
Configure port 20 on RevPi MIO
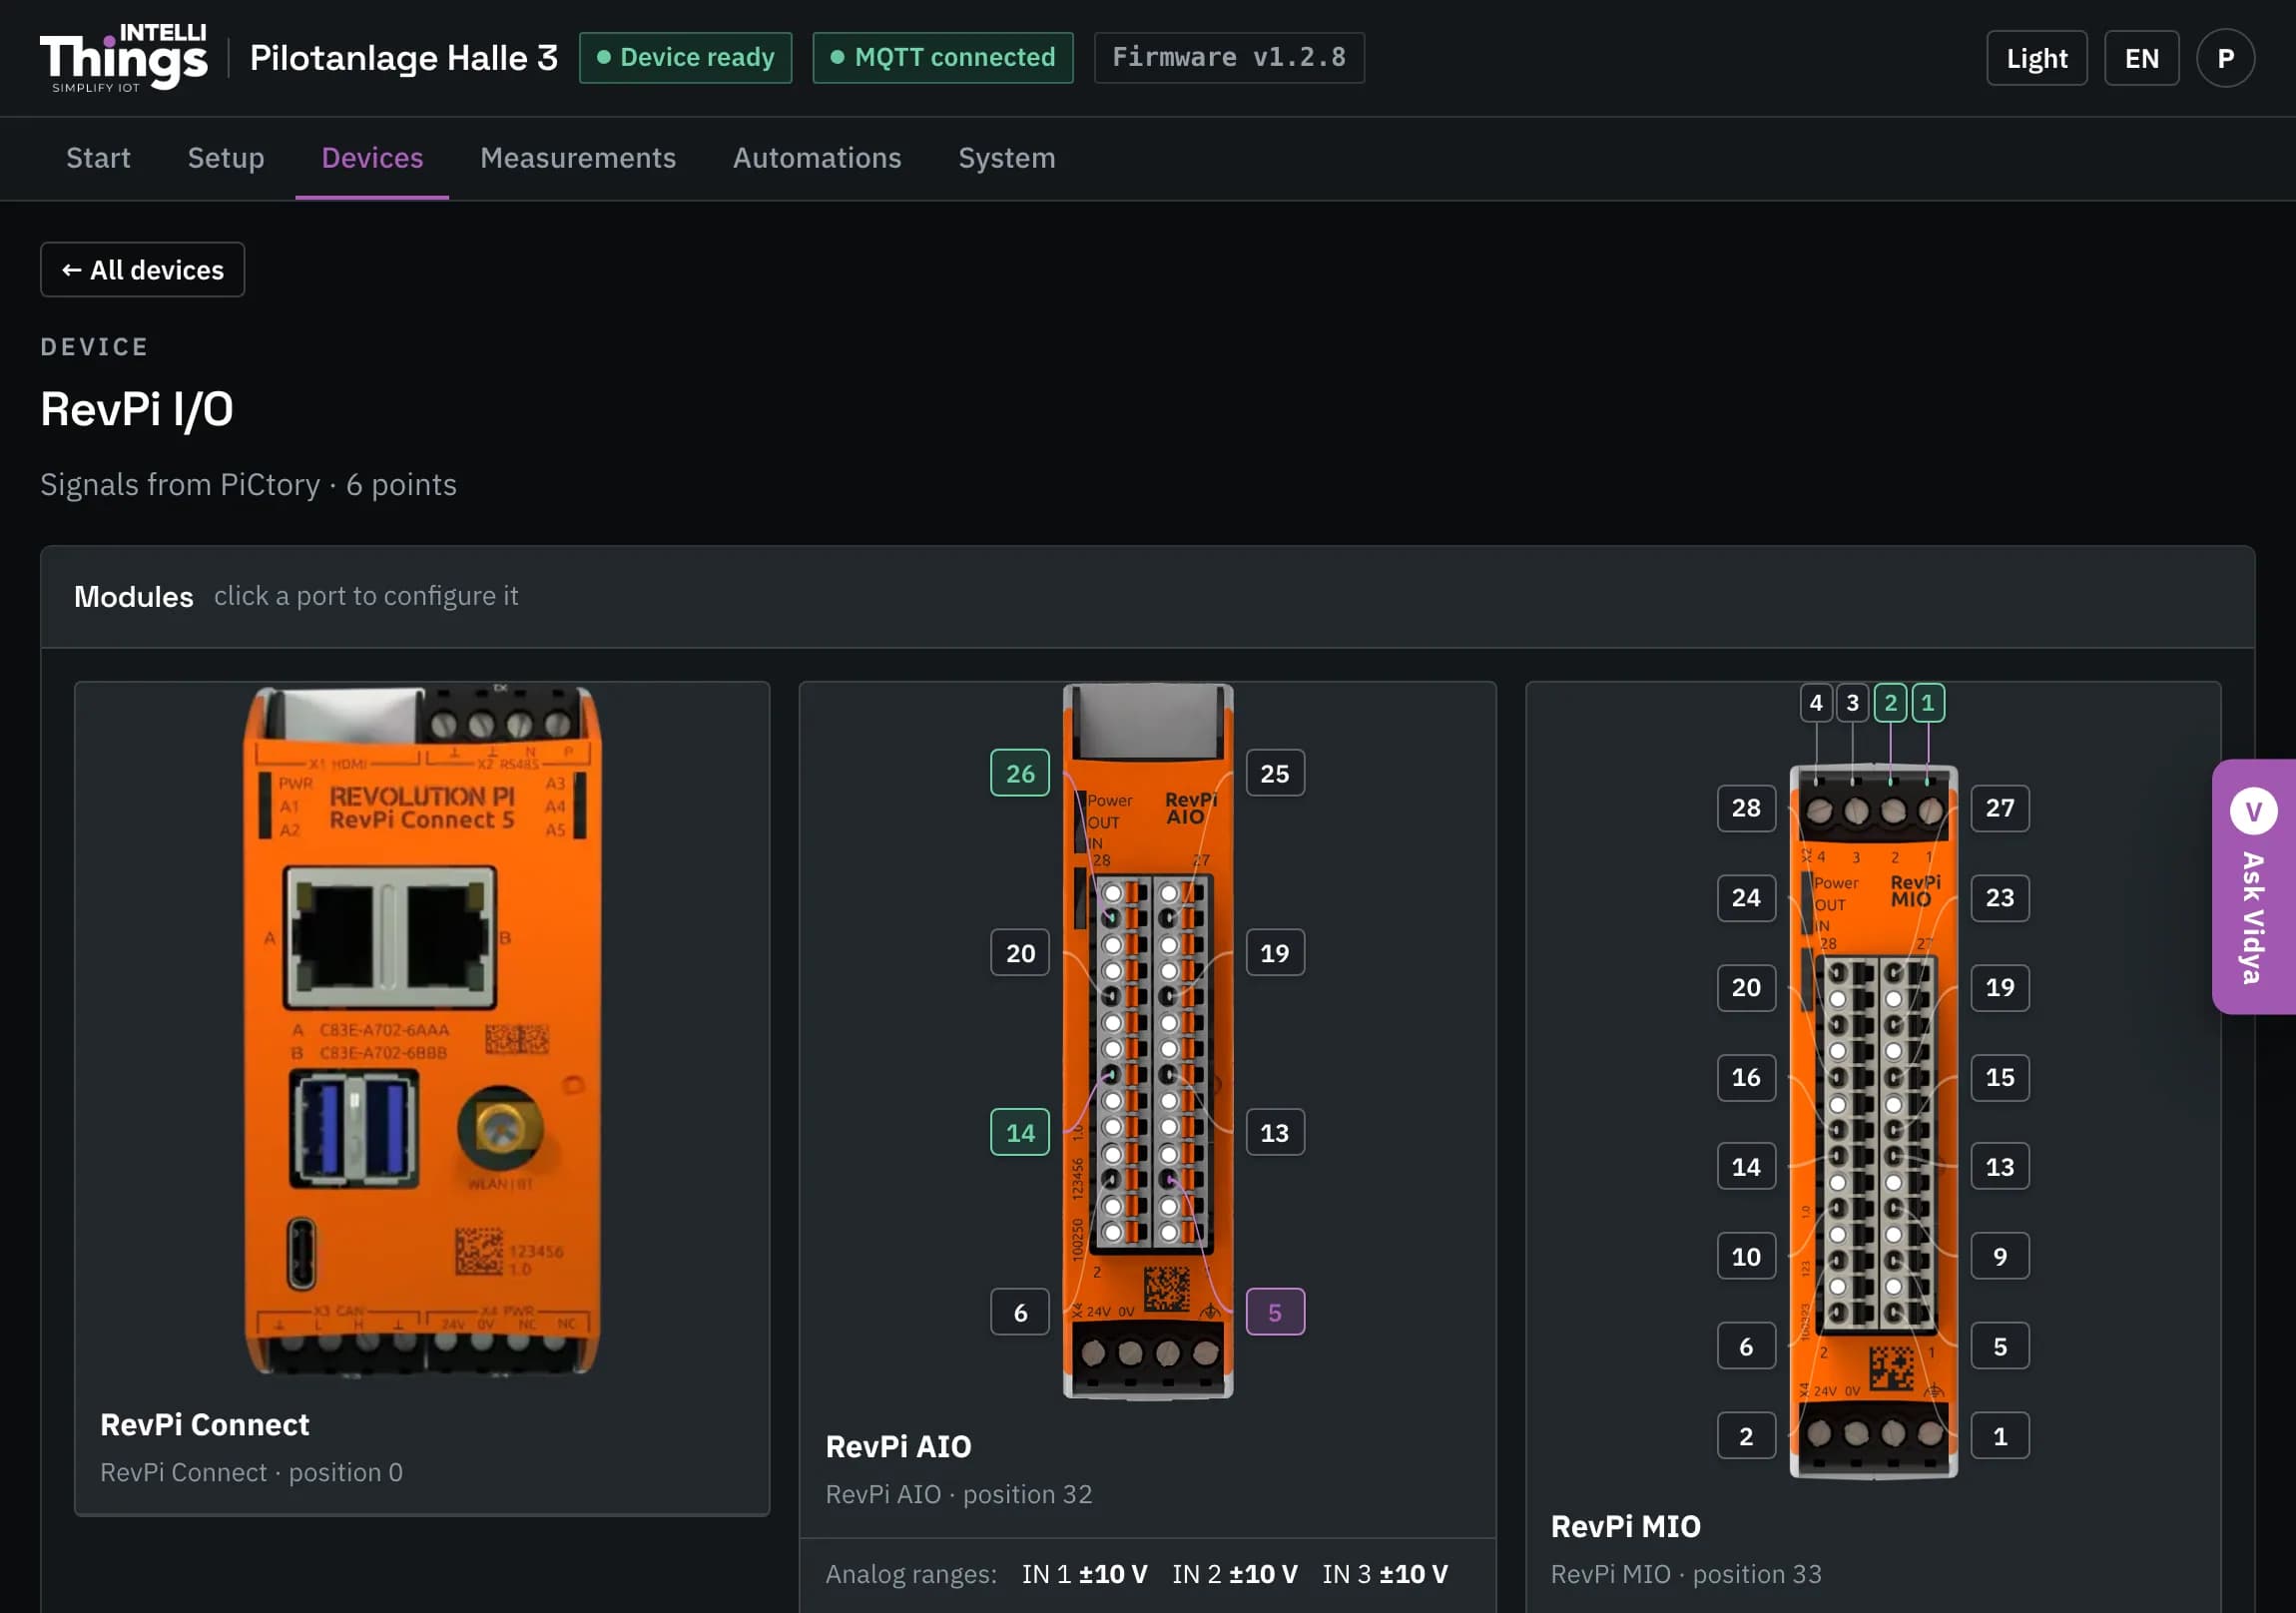(x=1746, y=988)
